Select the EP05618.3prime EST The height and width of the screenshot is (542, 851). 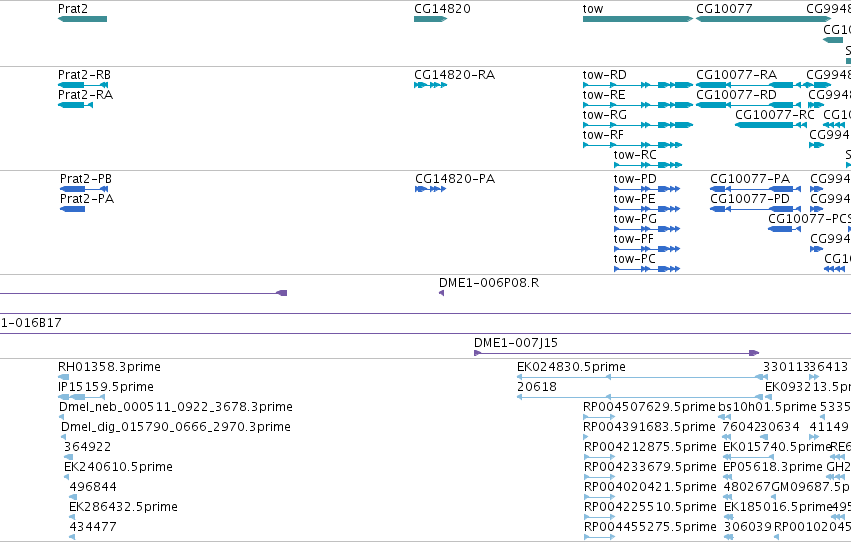click(x=728, y=477)
